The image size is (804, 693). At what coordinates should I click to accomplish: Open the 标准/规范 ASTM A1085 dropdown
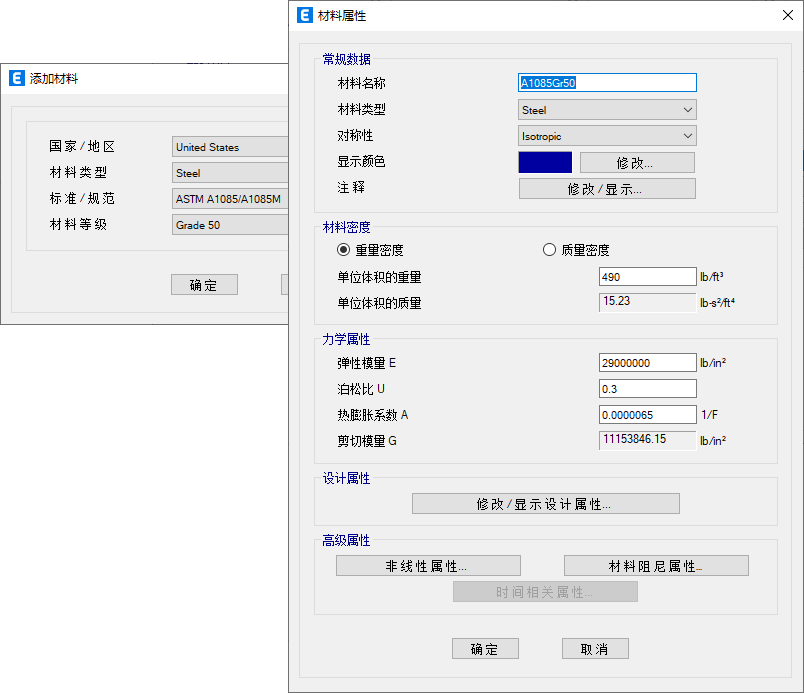pos(230,199)
